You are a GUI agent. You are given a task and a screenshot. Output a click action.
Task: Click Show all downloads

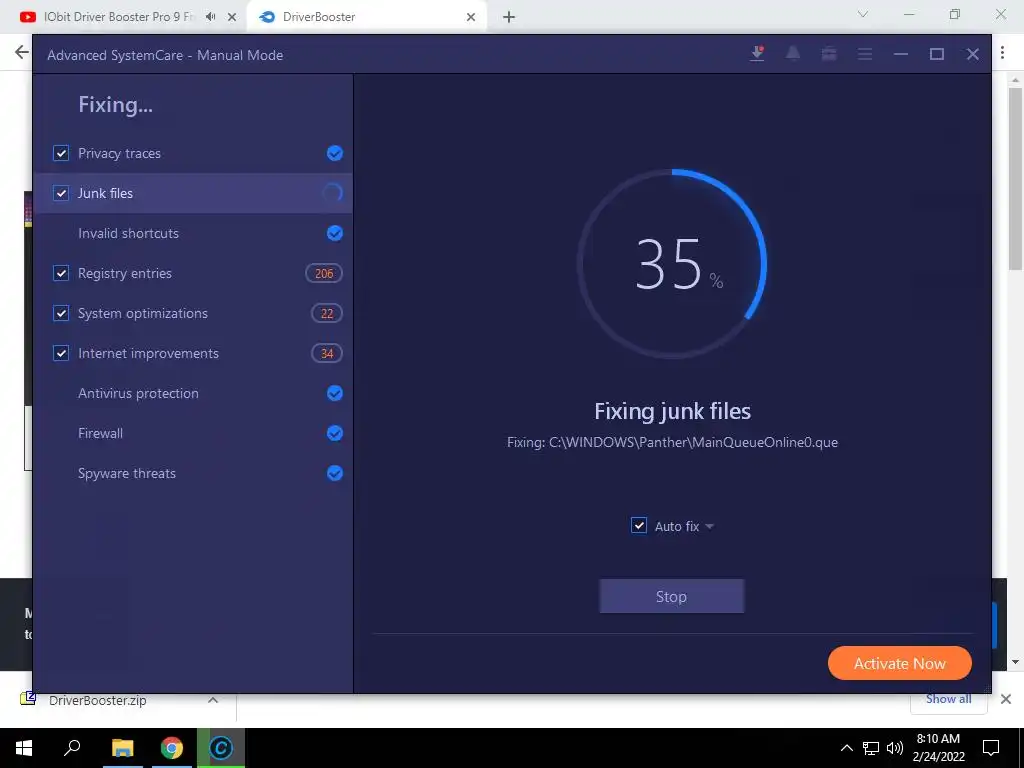tap(948, 699)
